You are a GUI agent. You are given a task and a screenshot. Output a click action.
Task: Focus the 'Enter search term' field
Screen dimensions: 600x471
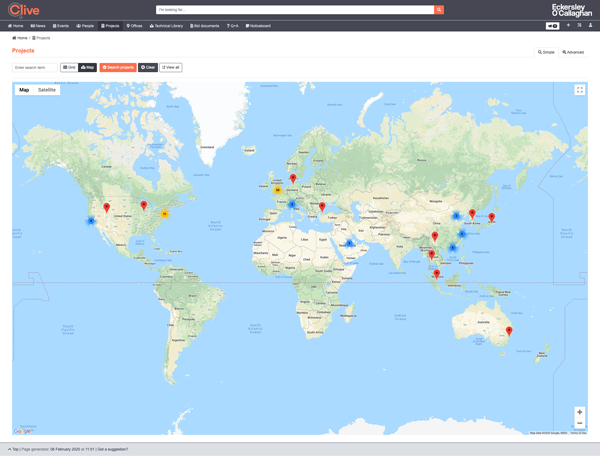35,67
